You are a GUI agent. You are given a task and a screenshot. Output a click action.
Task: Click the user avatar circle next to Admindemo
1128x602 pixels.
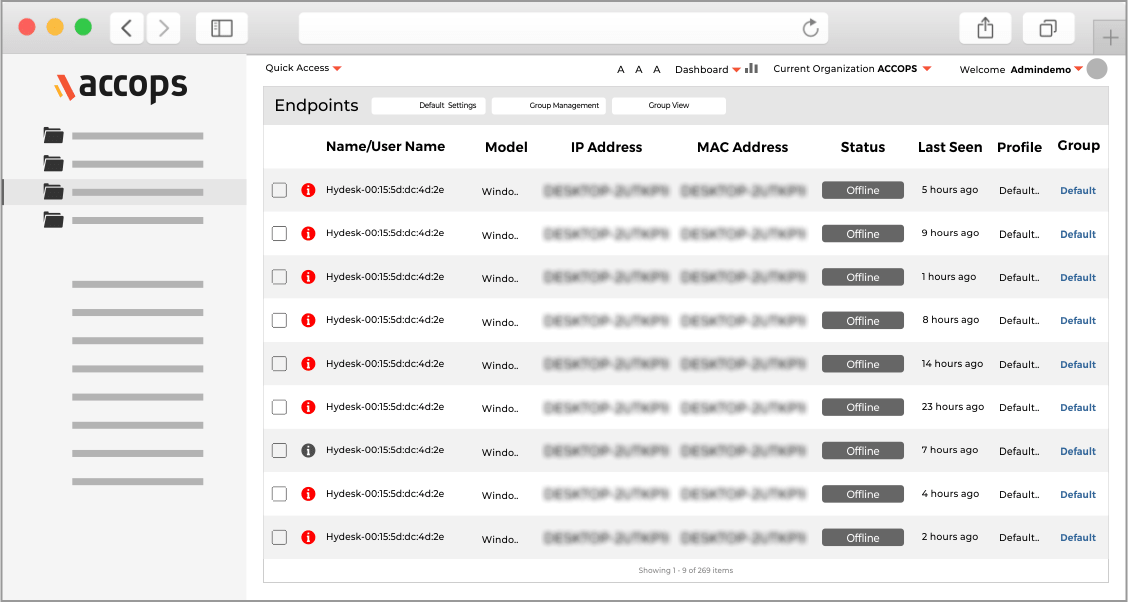click(x=1096, y=68)
